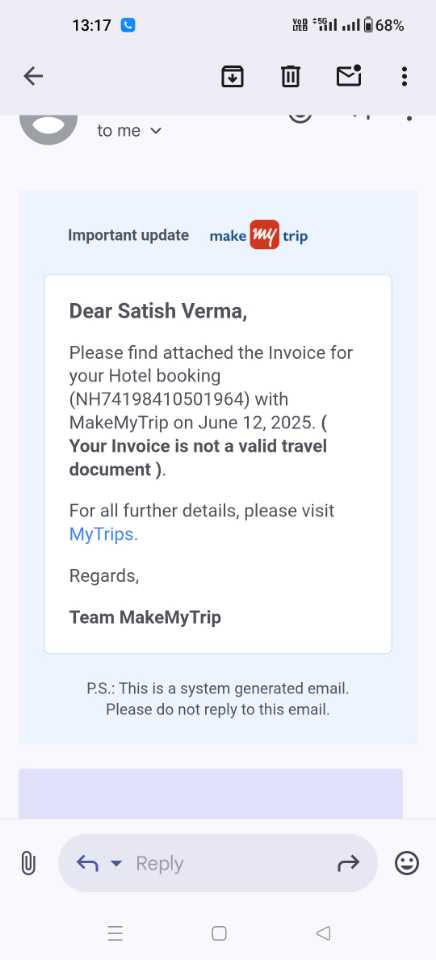The width and height of the screenshot is (436, 960).
Task: Open reply options dropdown arrow
Action: pos(116,863)
